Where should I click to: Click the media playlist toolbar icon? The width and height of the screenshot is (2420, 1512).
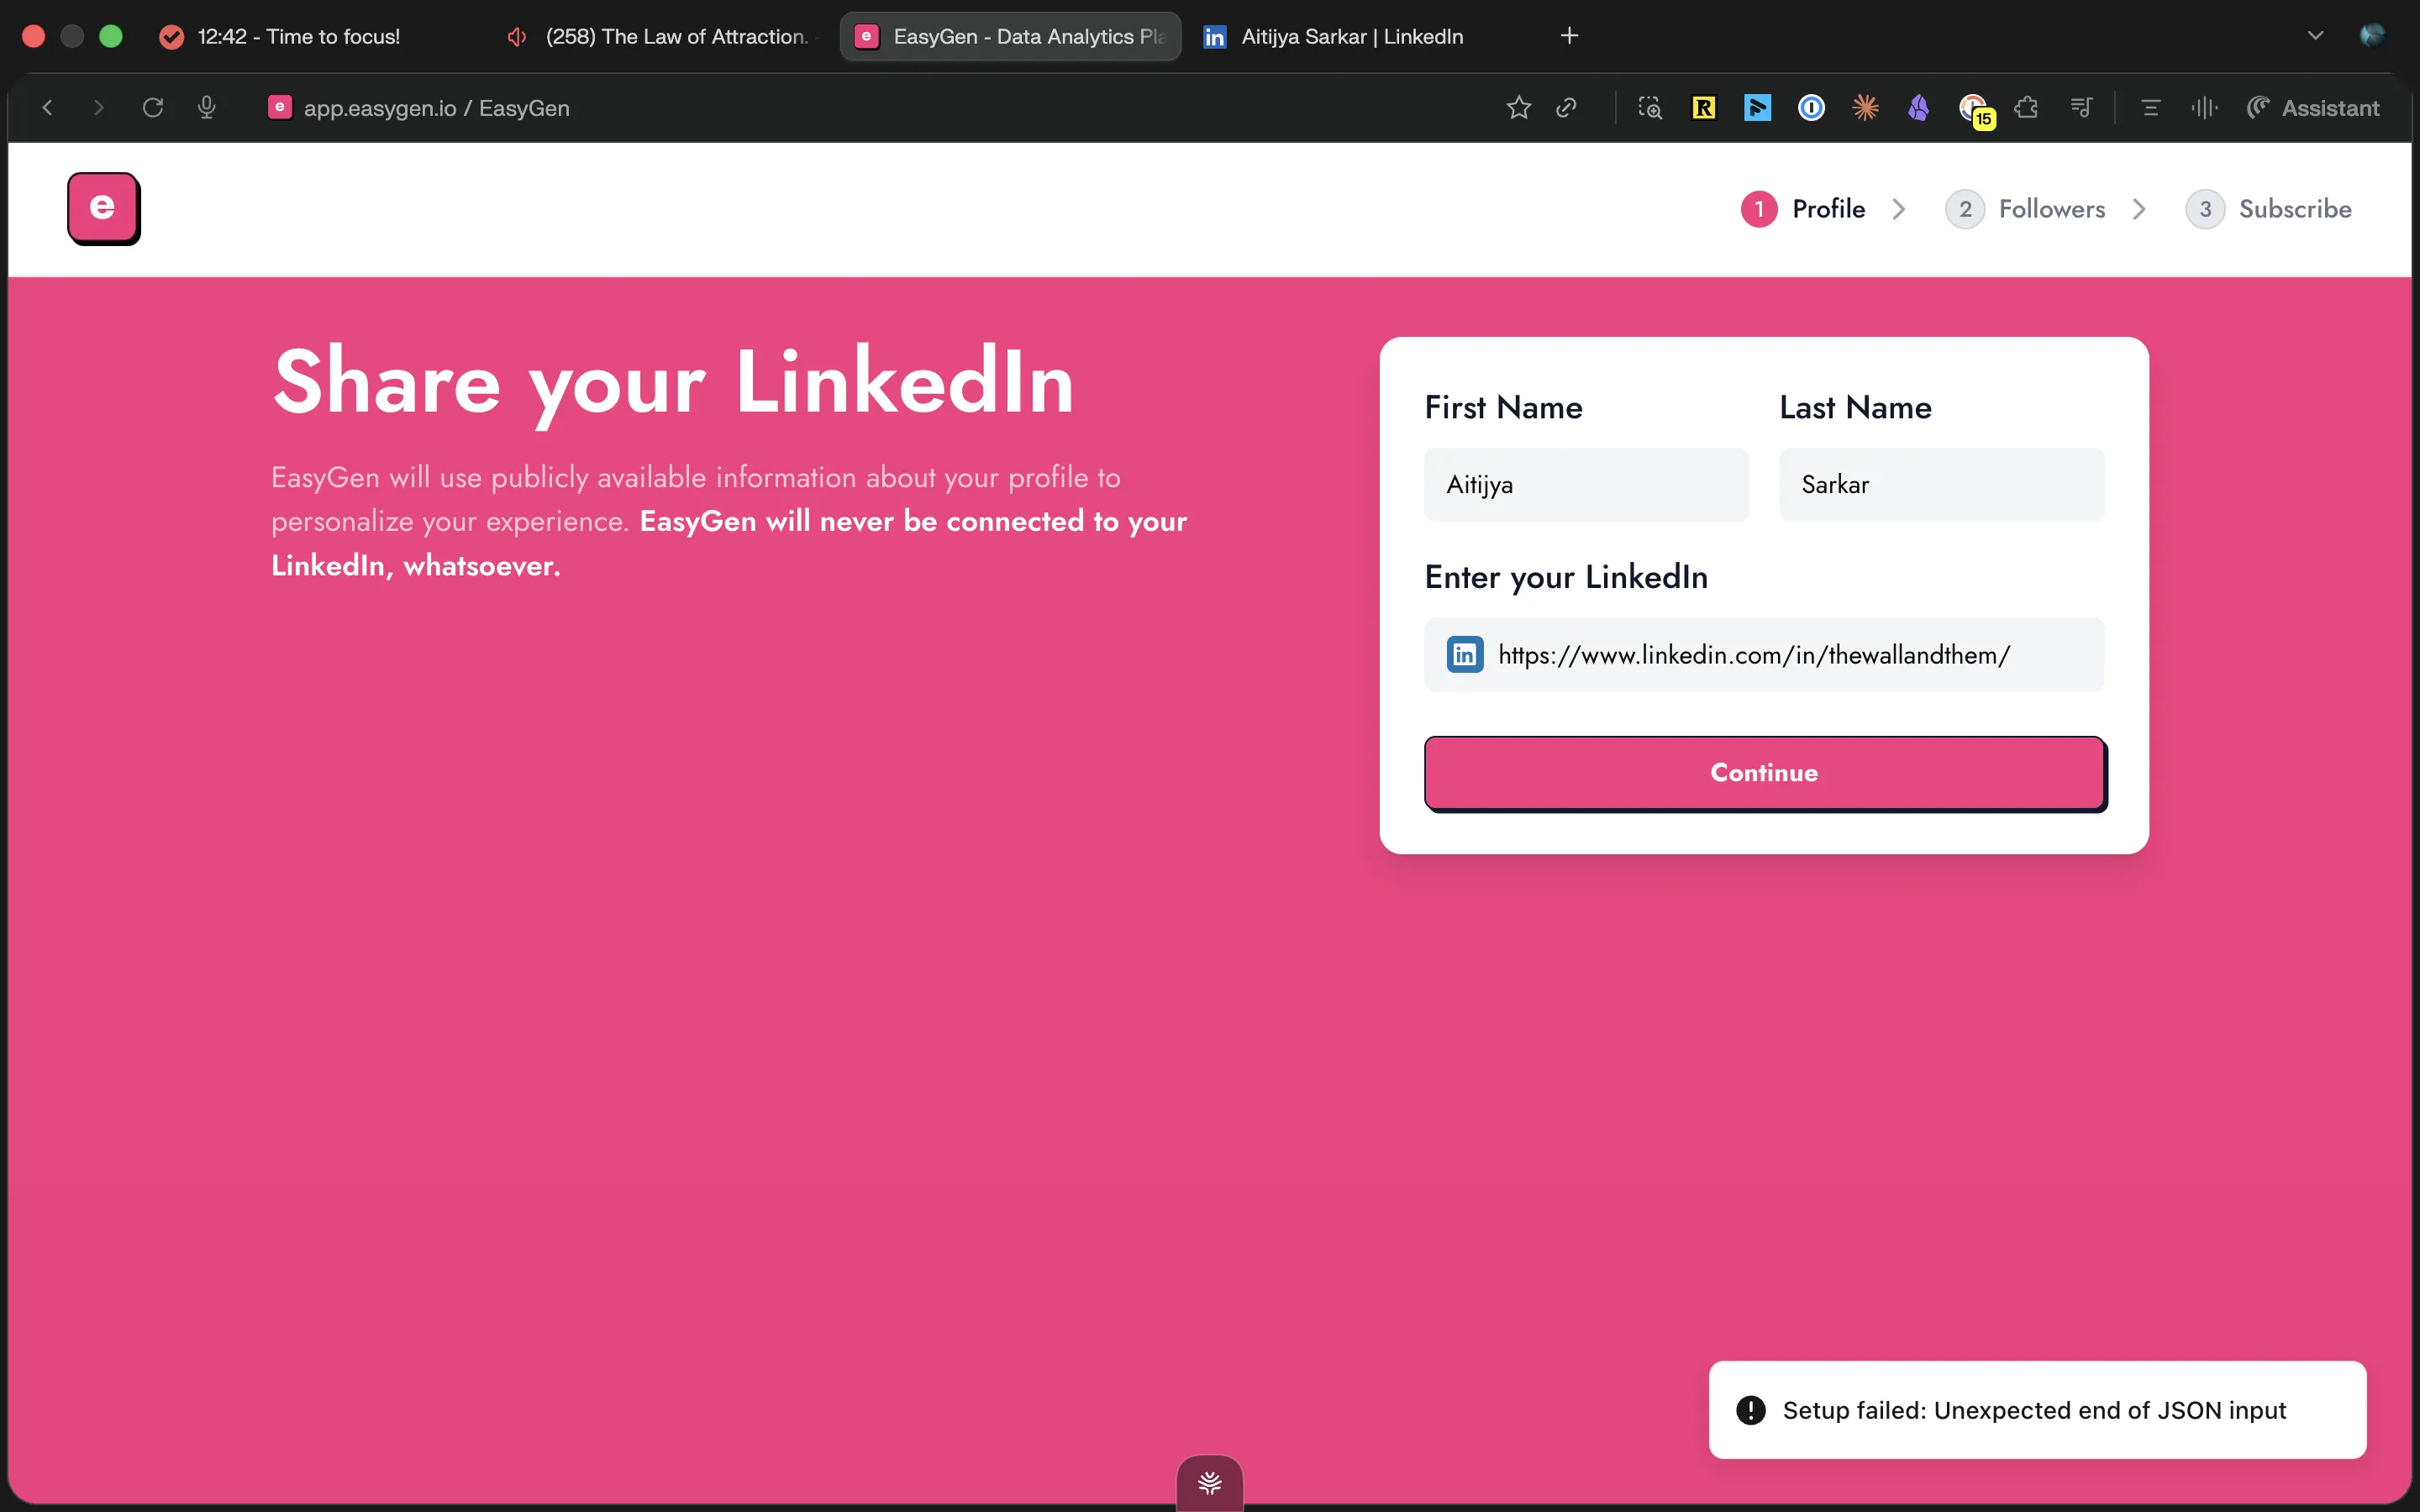pos(2081,107)
